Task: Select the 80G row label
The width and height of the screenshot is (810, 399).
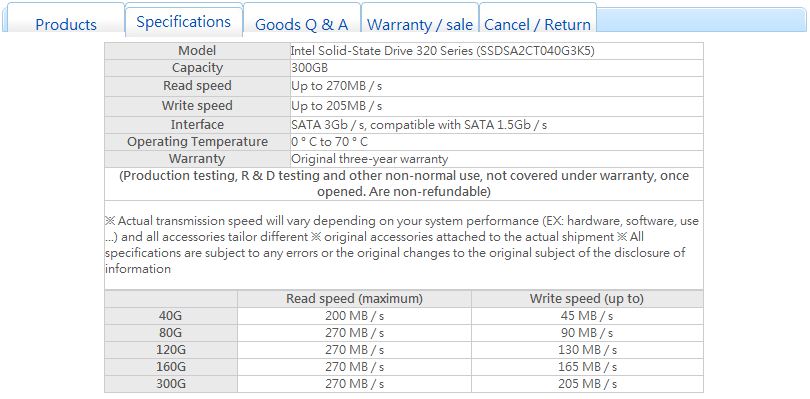Action: 171,333
